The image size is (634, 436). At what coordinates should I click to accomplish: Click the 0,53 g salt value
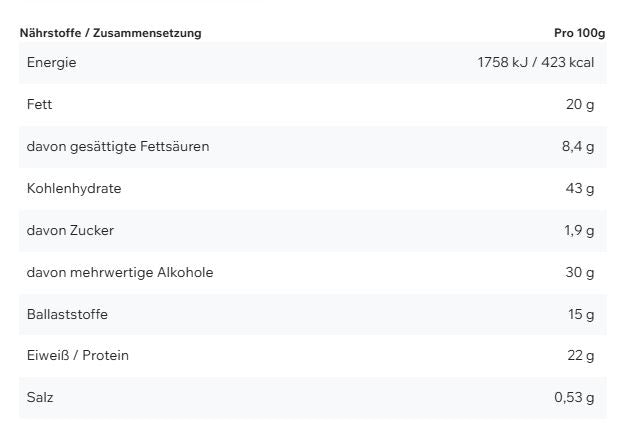574,398
